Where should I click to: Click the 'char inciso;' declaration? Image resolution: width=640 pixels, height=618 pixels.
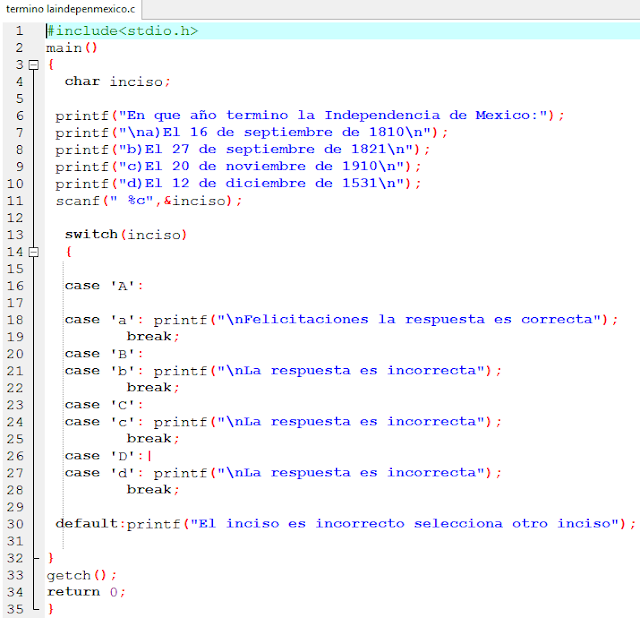coord(118,82)
